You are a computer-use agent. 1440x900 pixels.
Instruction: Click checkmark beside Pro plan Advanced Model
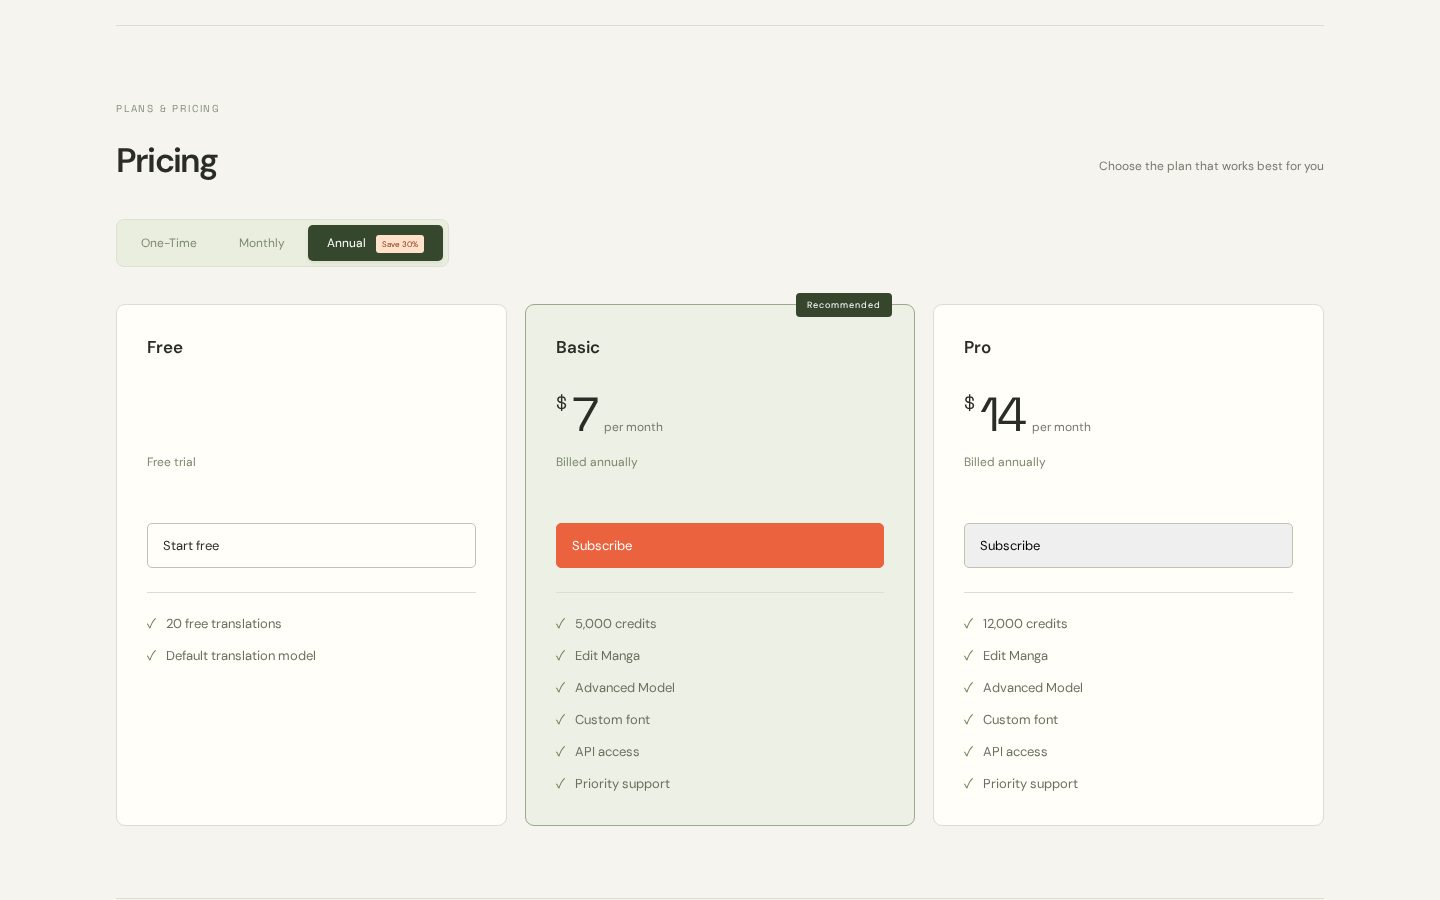pyautogui.click(x=969, y=687)
